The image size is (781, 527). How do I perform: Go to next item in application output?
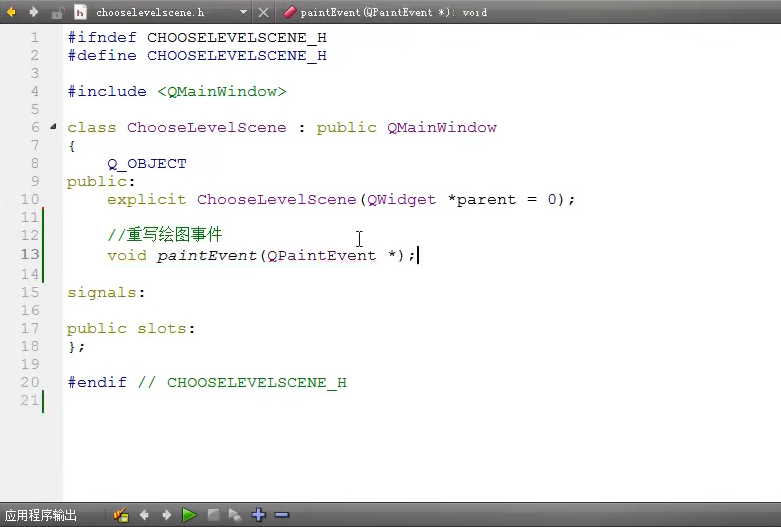(x=166, y=515)
